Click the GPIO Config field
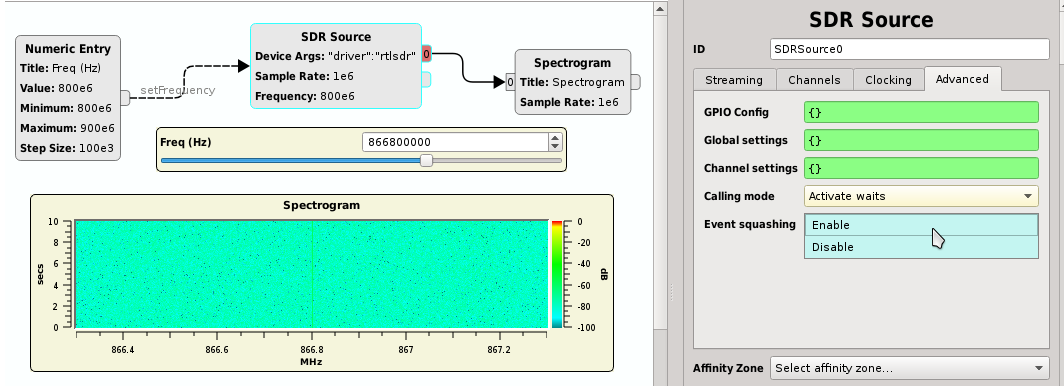This screenshot has width=1064, height=386. [921, 112]
